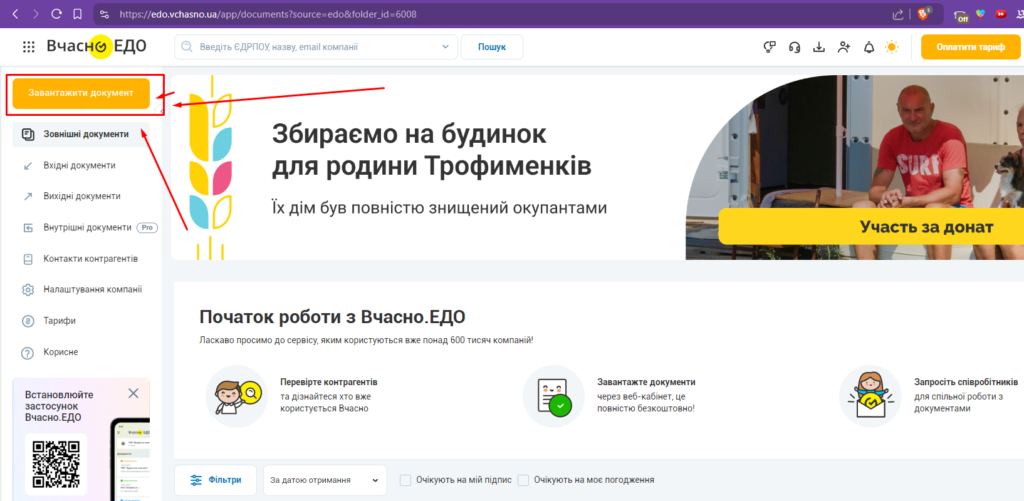The width and height of the screenshot is (1024, 501).
Task: Click the app QR code image
Action: click(56, 464)
